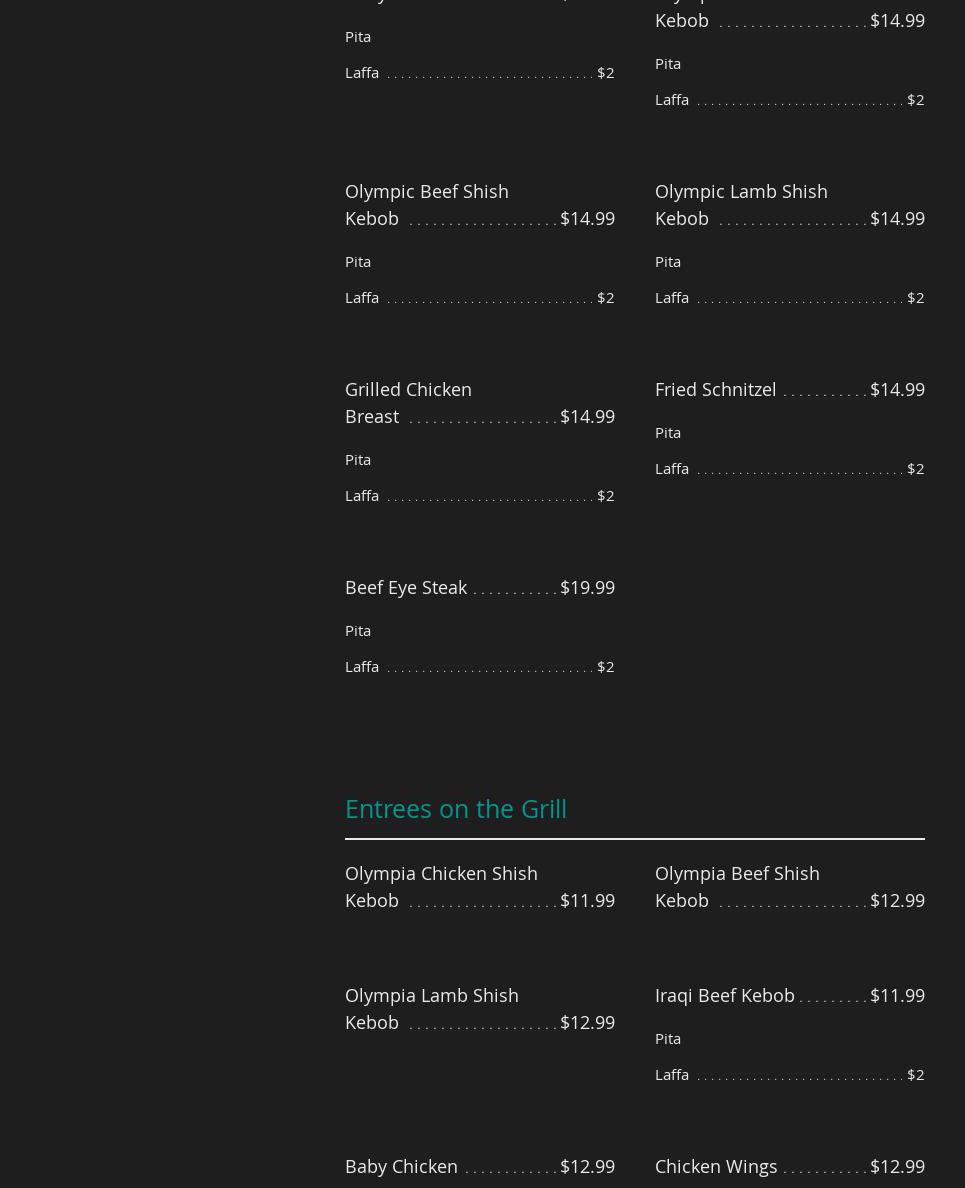Open the Fried Schnitzel menu item
The width and height of the screenshot is (965, 1188).
[x=715, y=389]
